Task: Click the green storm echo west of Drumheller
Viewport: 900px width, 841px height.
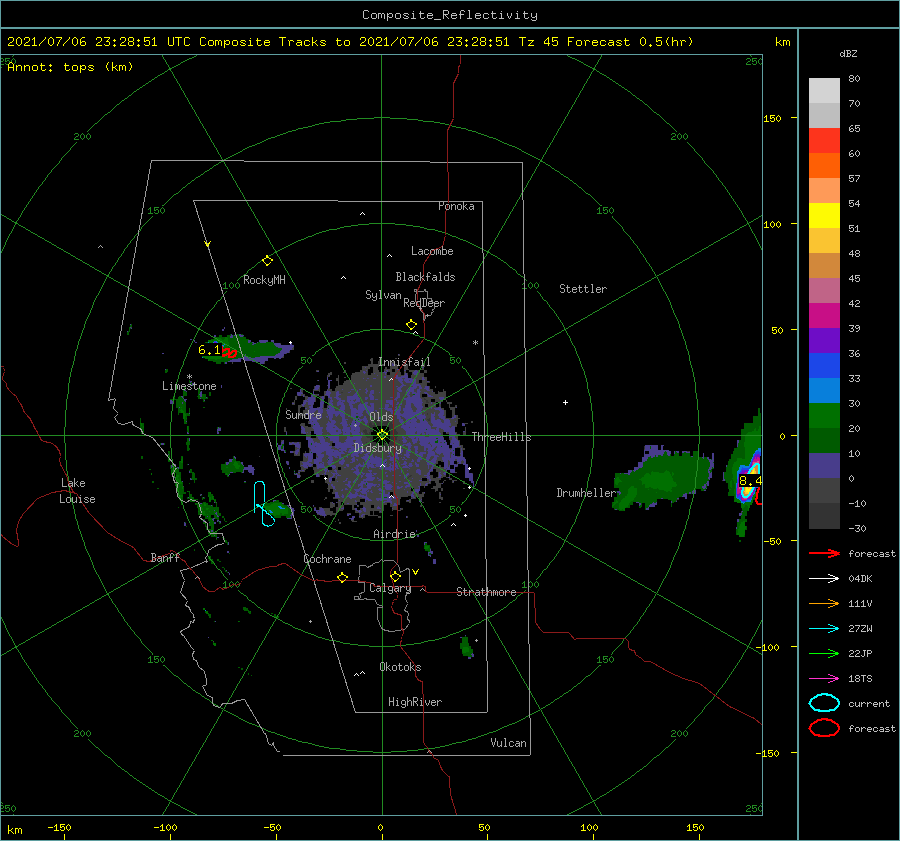Action: pos(663,478)
